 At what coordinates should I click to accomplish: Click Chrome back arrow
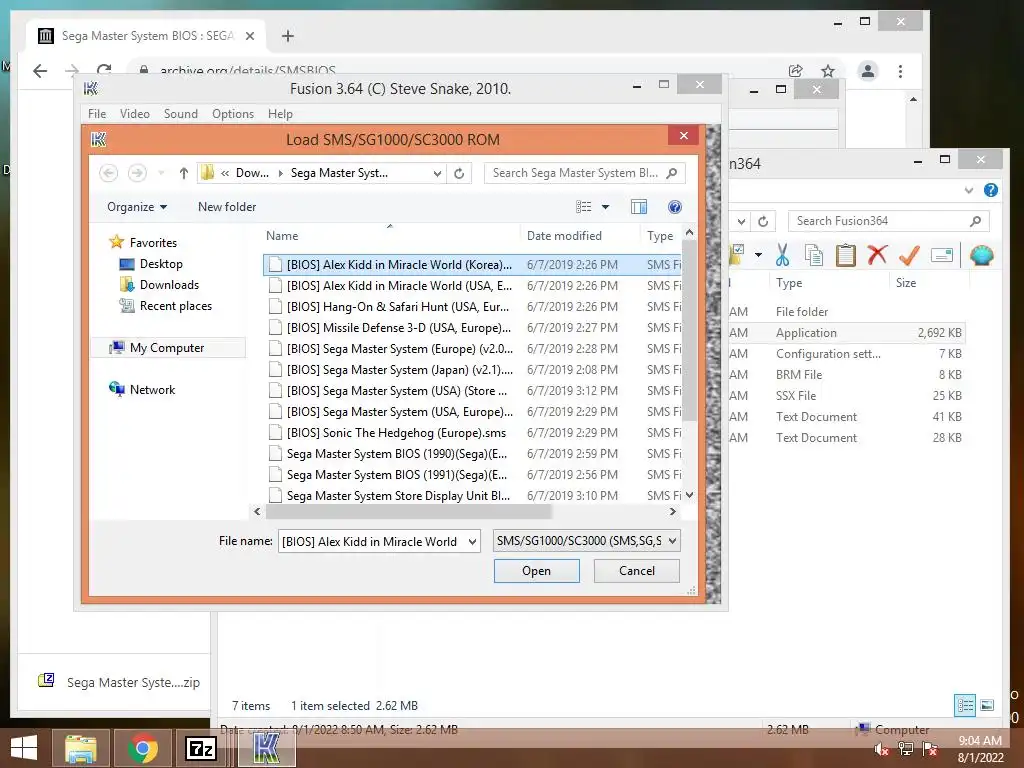(40, 71)
